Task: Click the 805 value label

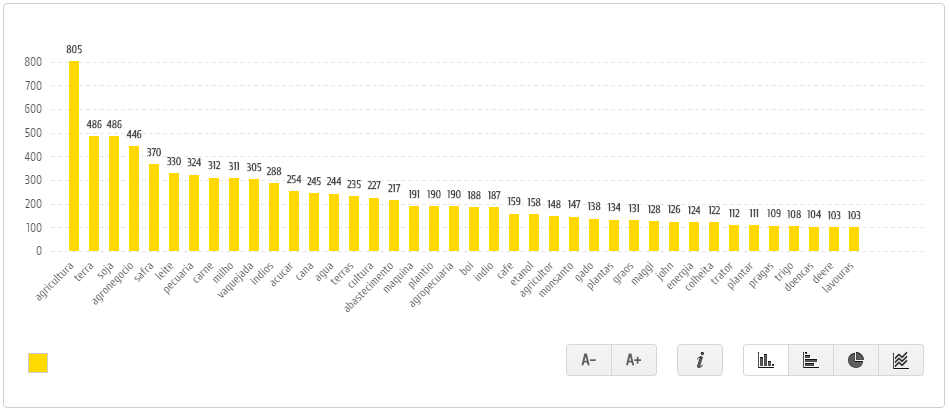Action: pos(74,49)
